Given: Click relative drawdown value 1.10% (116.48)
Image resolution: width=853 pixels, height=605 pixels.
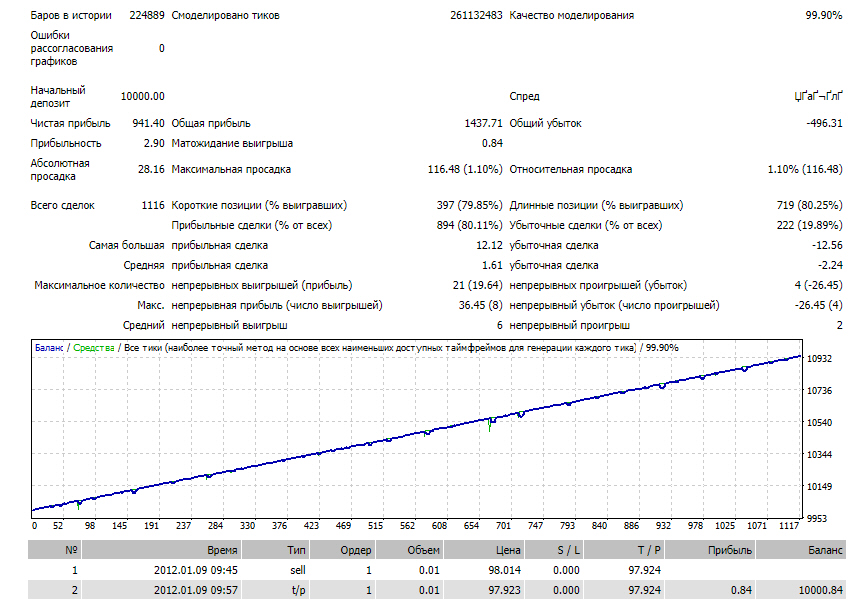Looking at the screenshot, I should (x=805, y=169).
